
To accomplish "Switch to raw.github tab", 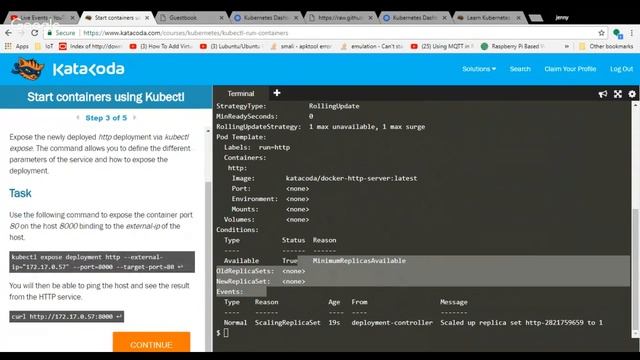I will (x=341, y=18).
